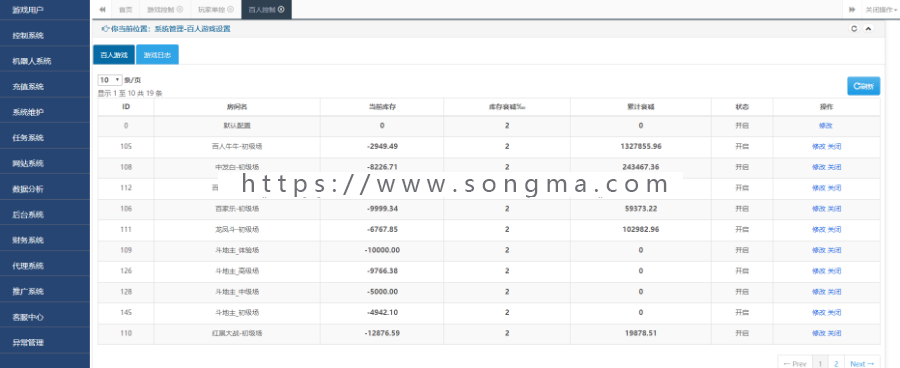Close the 游戏控制 tab via its x icon

tap(180, 10)
